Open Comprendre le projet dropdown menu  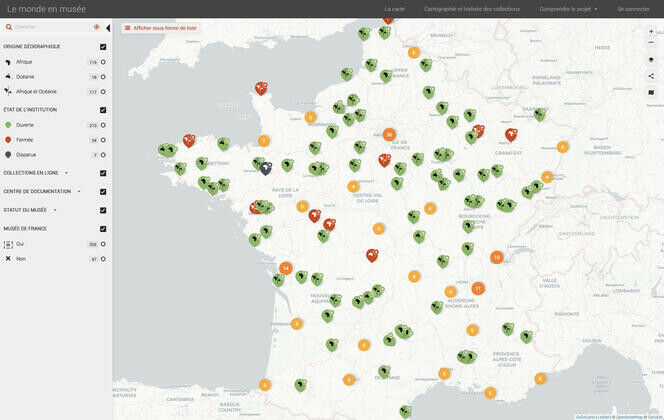coord(568,9)
